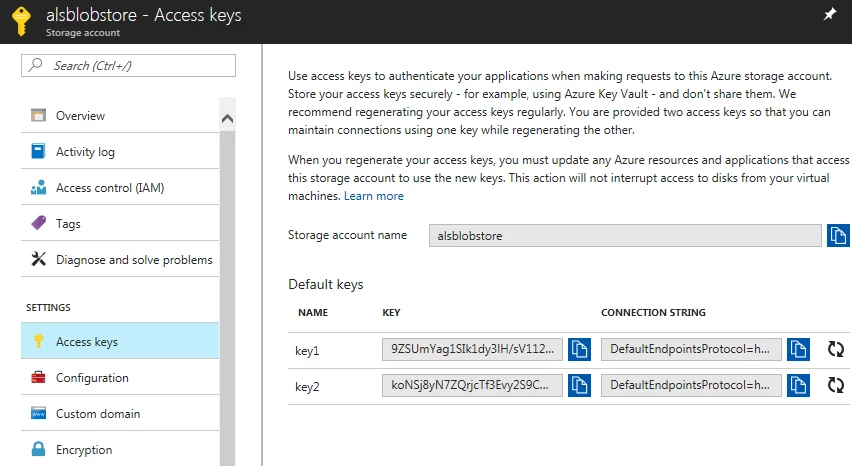This screenshot has width=852, height=466.
Task: Follow the Learn more link
Action: (x=374, y=196)
